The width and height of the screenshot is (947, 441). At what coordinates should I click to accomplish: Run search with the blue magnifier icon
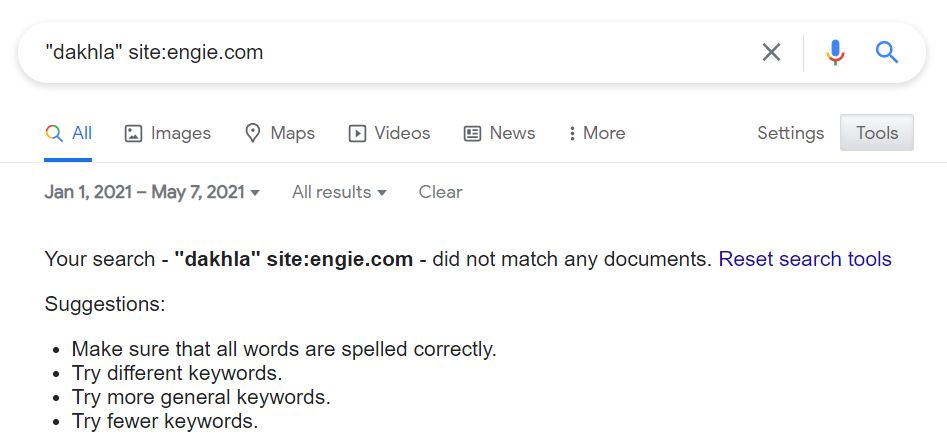pyautogui.click(x=887, y=53)
